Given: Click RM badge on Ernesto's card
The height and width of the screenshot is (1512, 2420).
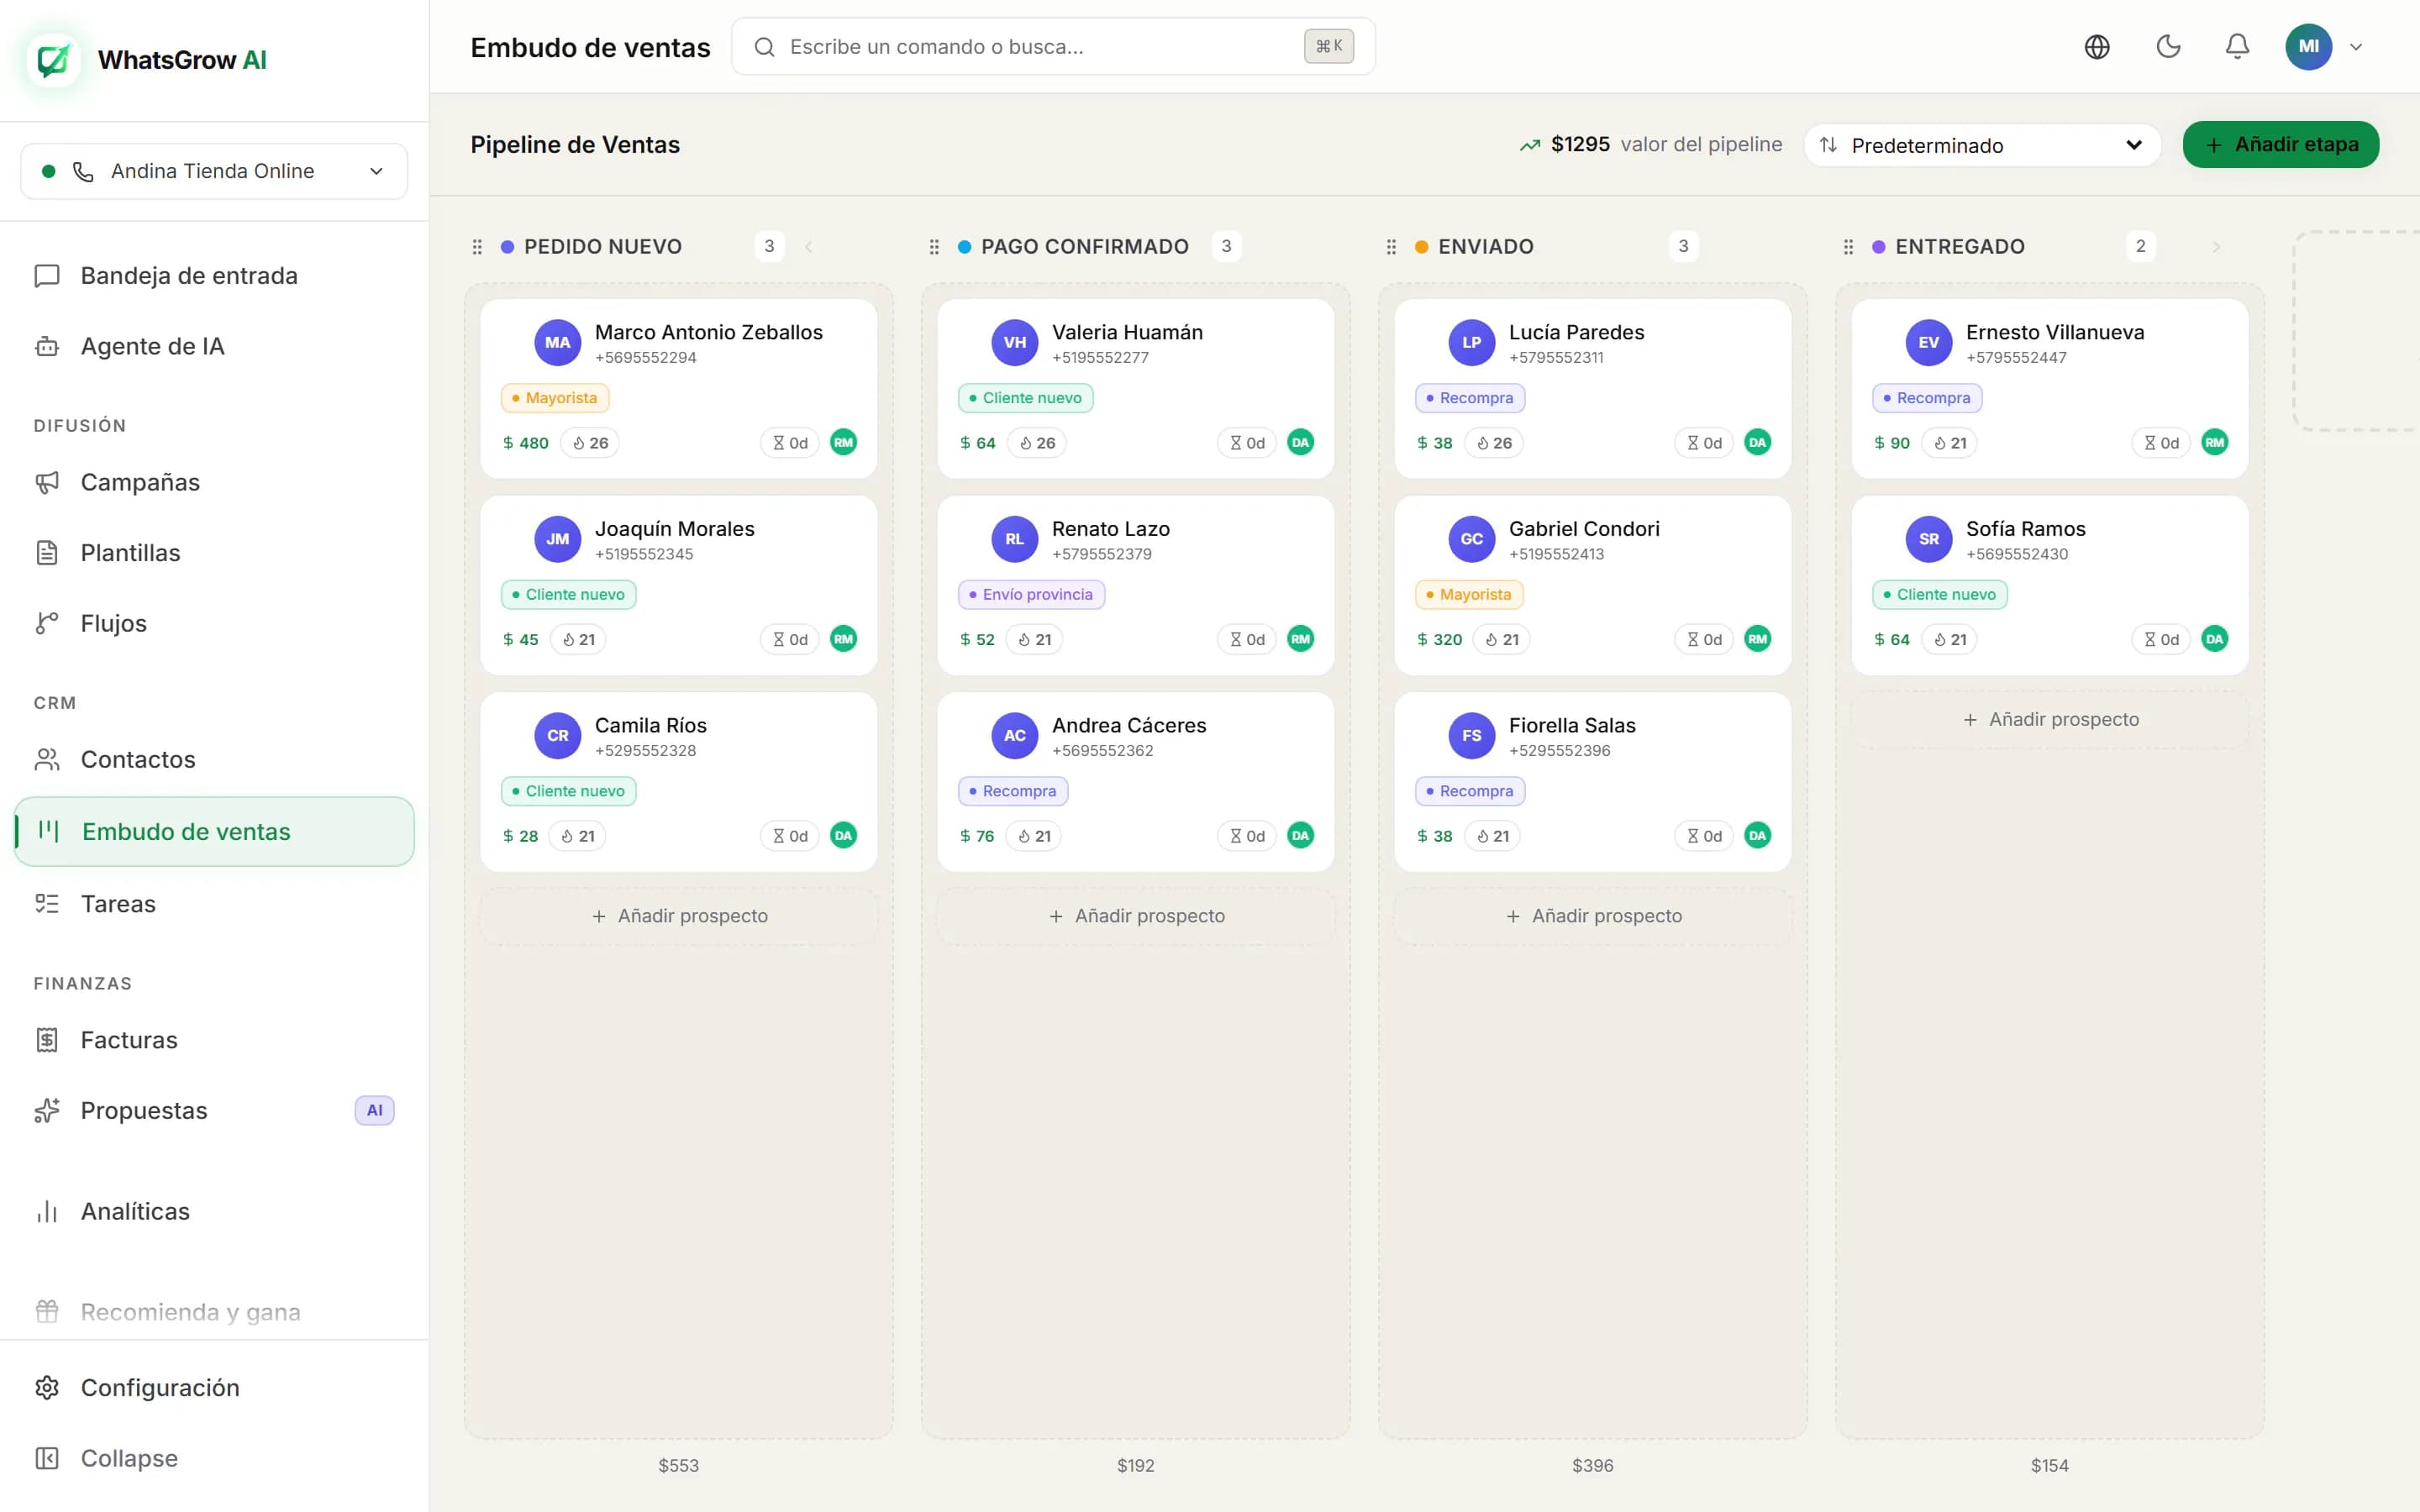Looking at the screenshot, I should pyautogui.click(x=2215, y=443).
